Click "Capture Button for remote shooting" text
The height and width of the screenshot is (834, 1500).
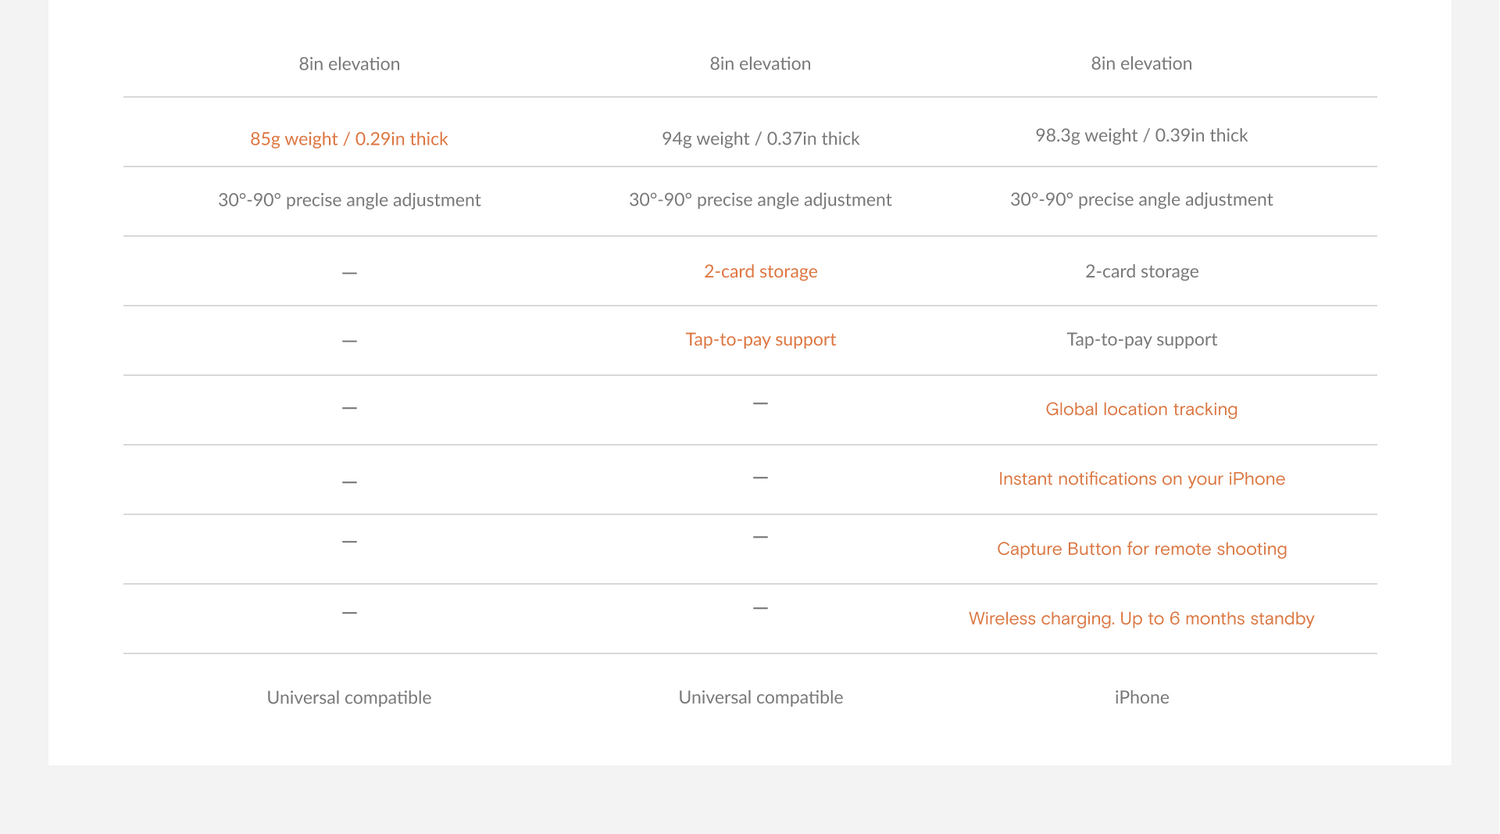pos(1141,549)
